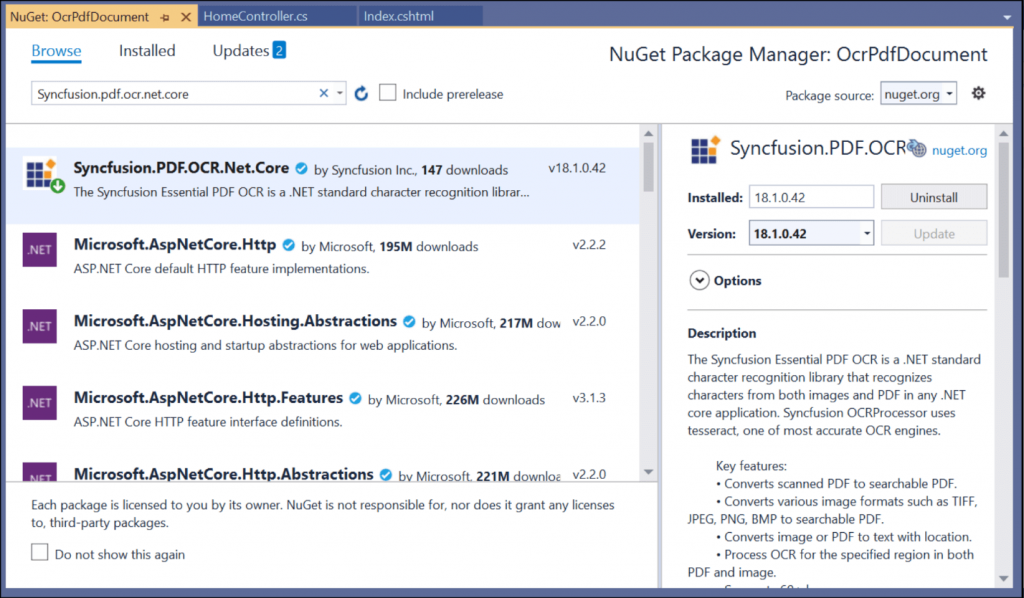Screen dimensions: 1024x598
Task: Enable the Include prerelease checkbox
Action: pos(387,93)
